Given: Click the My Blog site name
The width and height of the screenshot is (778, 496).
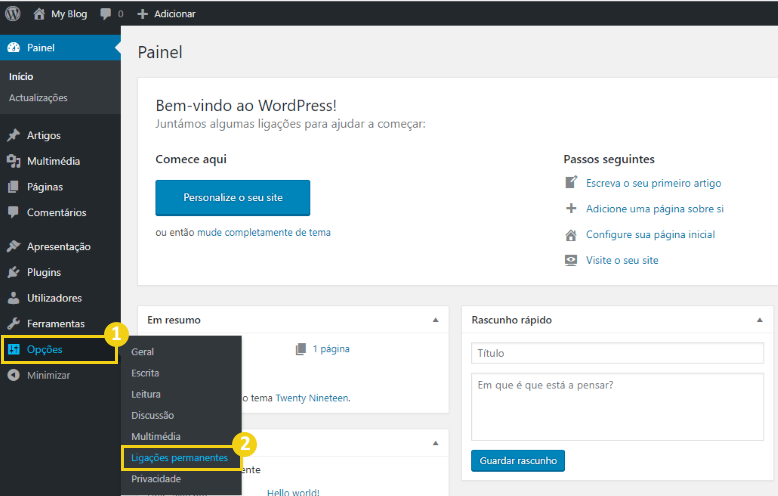Looking at the screenshot, I should pos(69,14).
